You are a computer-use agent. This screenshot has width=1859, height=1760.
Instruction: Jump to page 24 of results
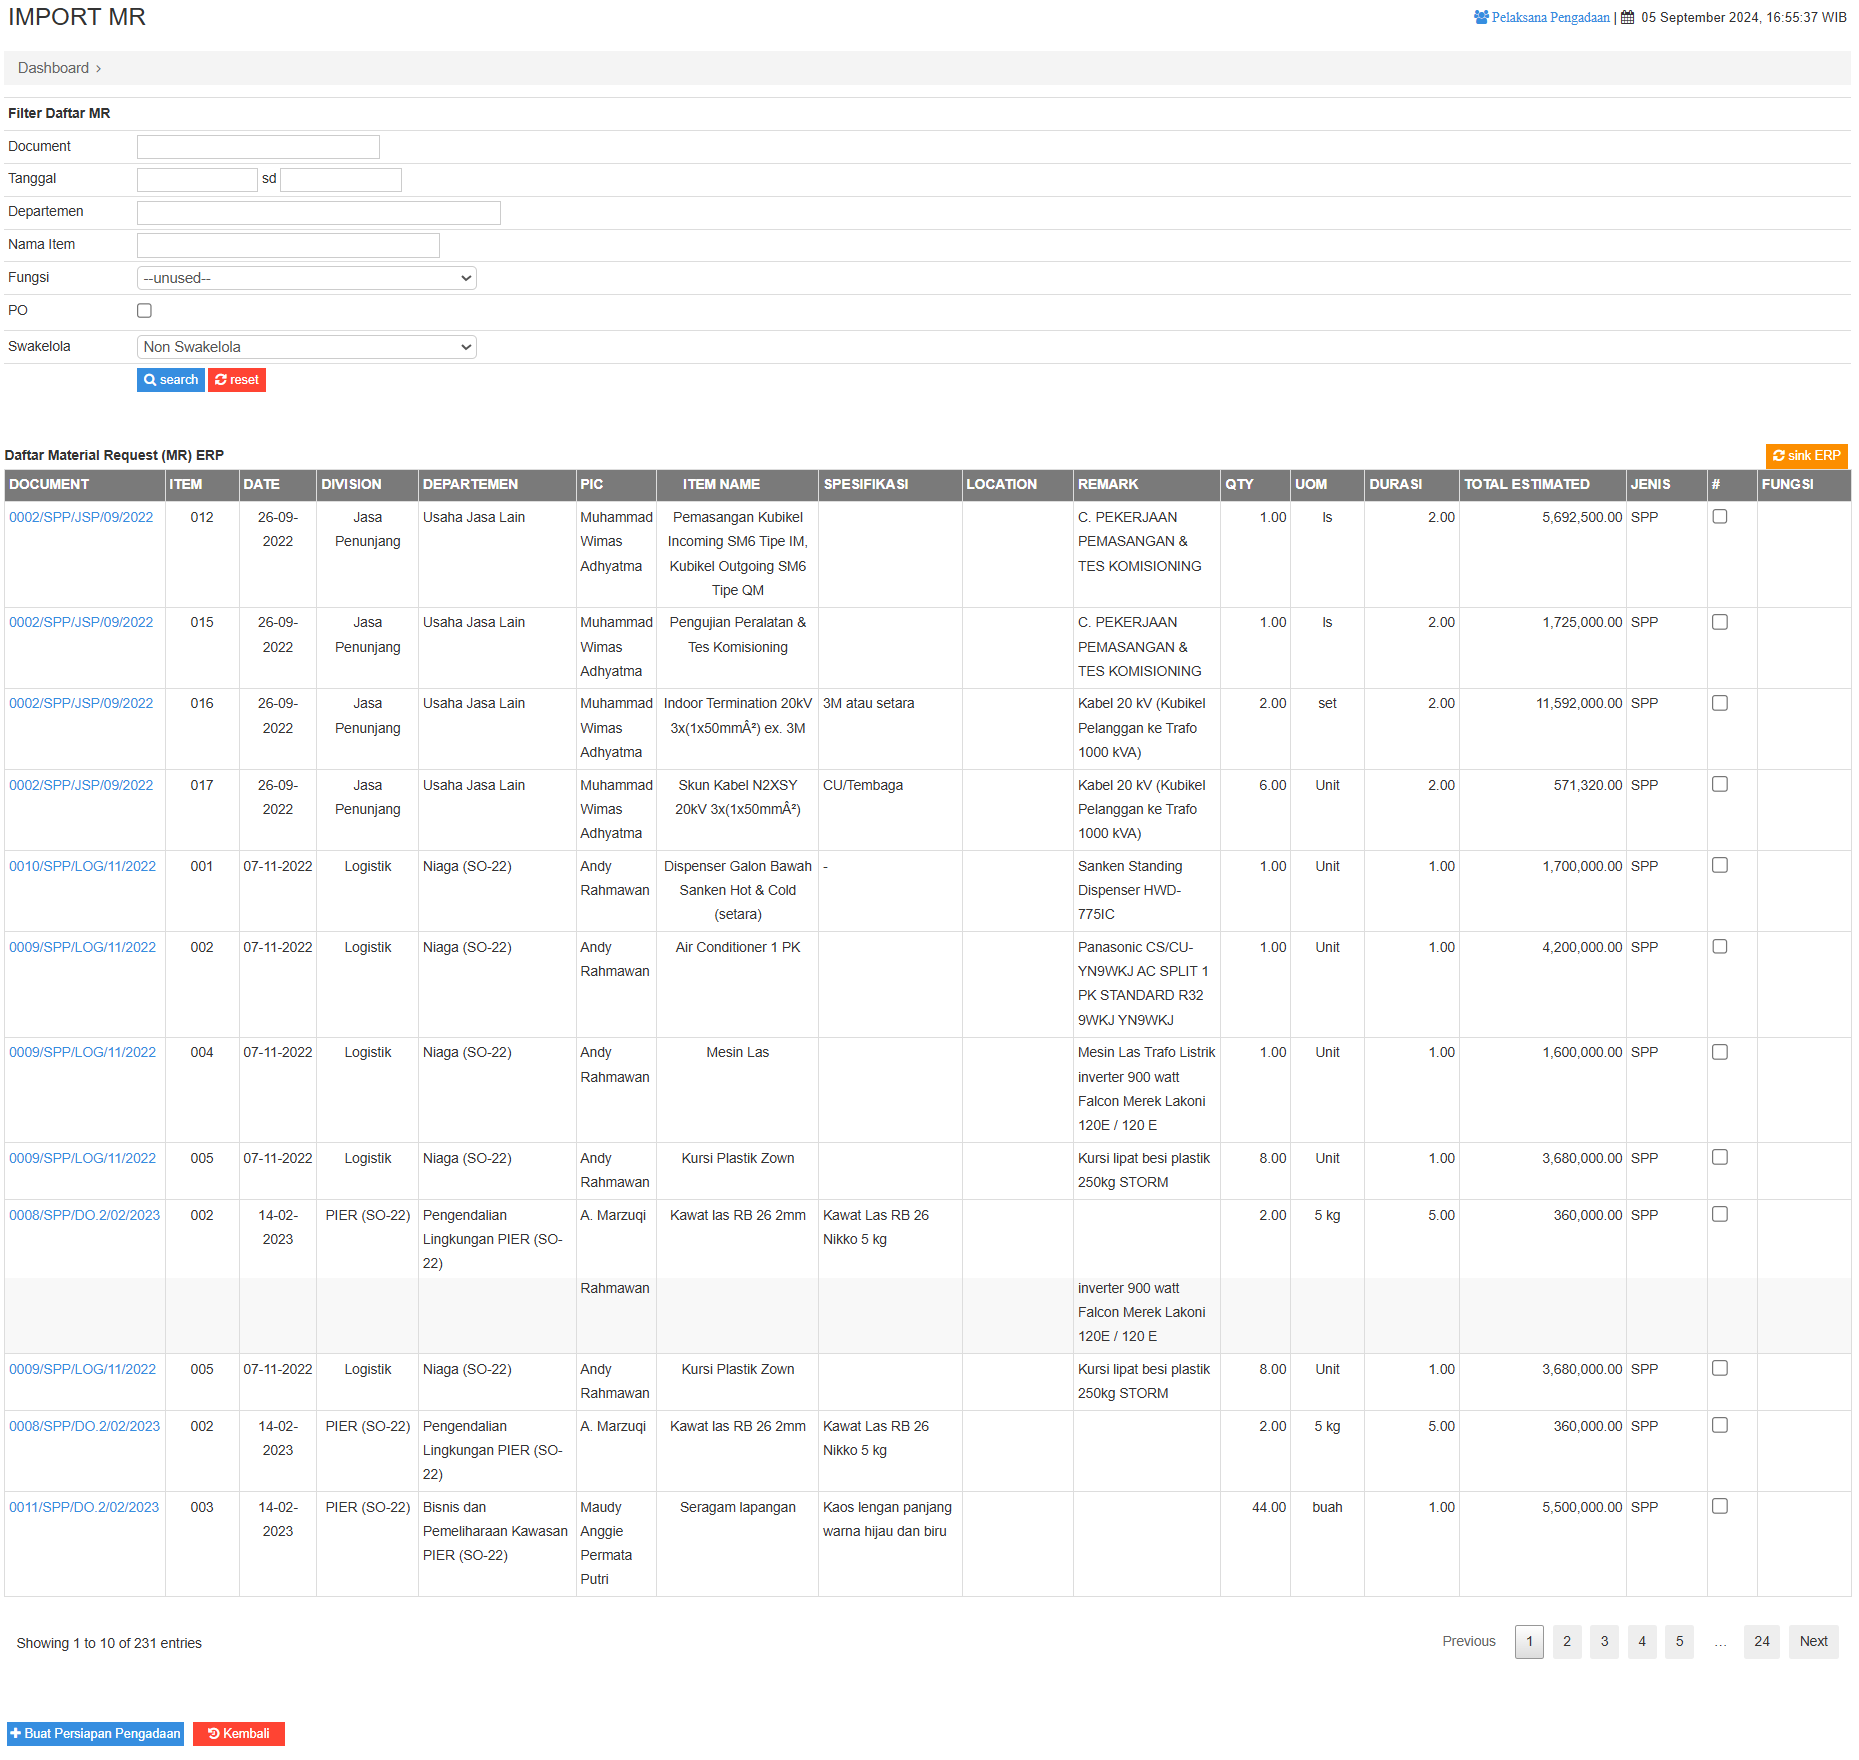pos(1761,1641)
